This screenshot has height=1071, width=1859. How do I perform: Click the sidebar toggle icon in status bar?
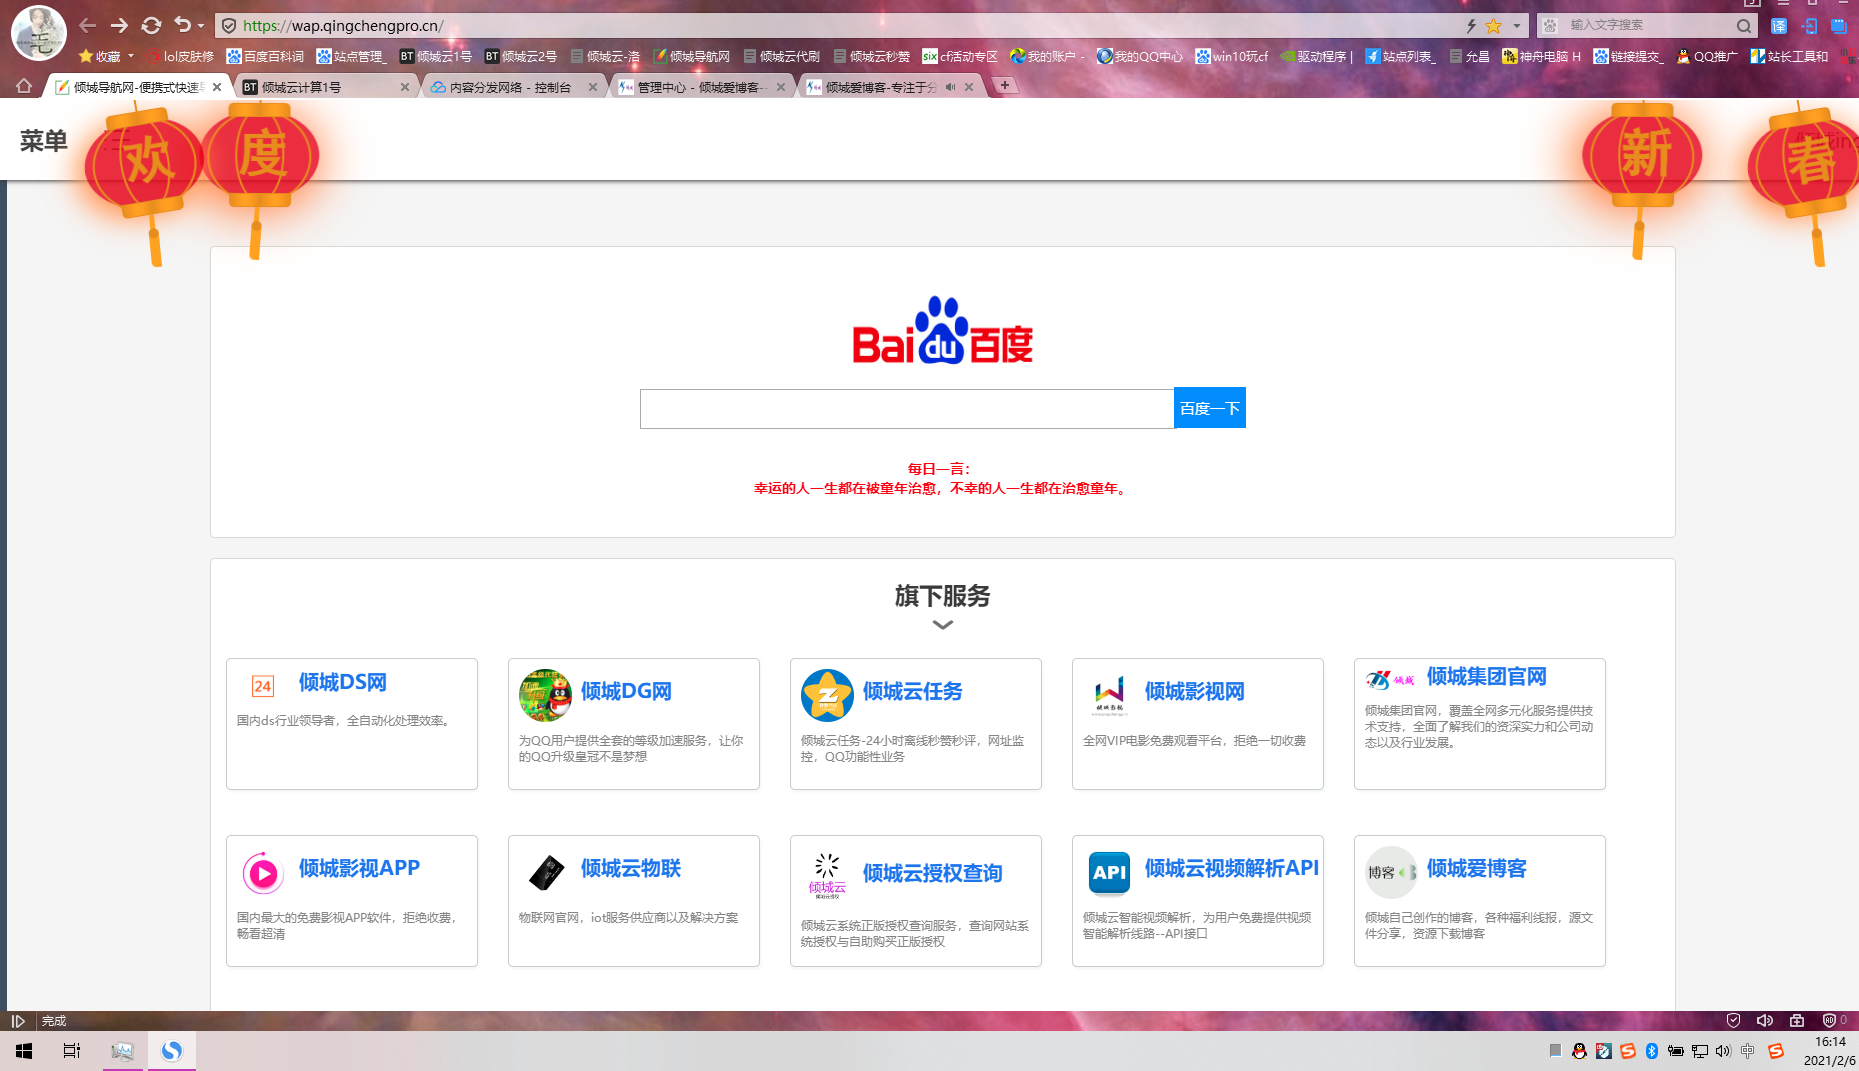click(x=18, y=1021)
